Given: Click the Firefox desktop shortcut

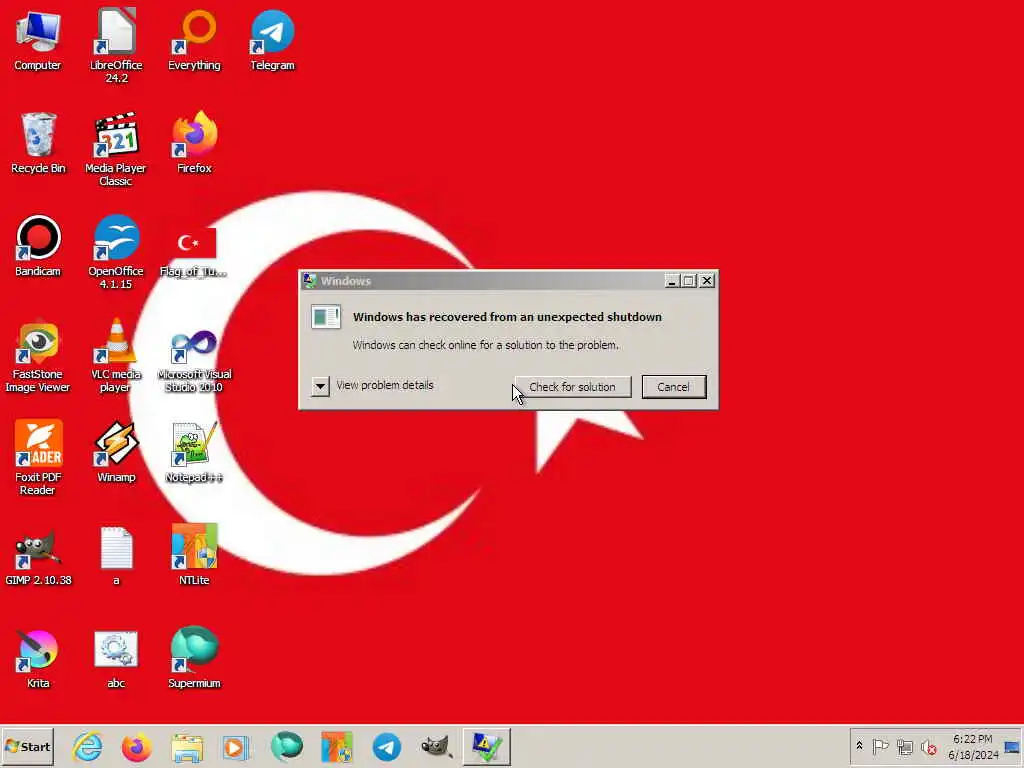Looking at the screenshot, I should [194, 143].
